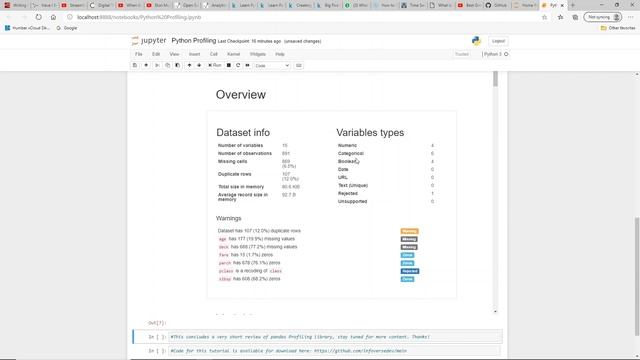Click the localhost address bar
640x360 pixels.
(x=302, y=17)
